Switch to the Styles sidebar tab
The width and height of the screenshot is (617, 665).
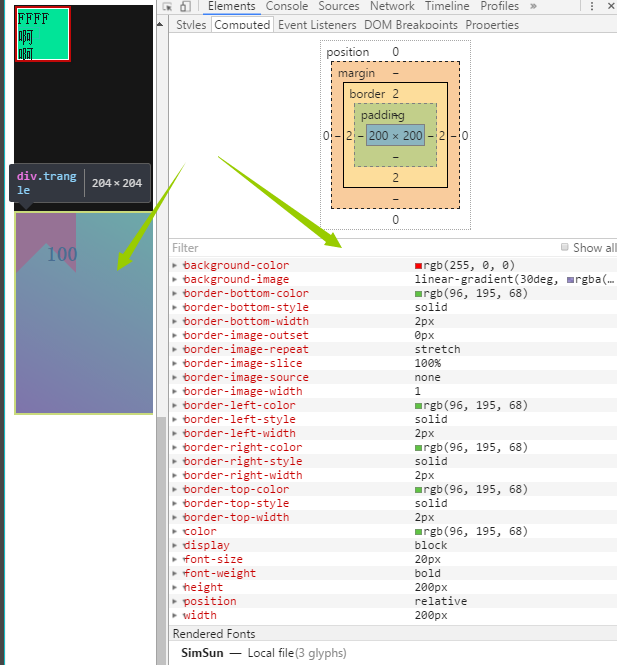click(x=191, y=25)
